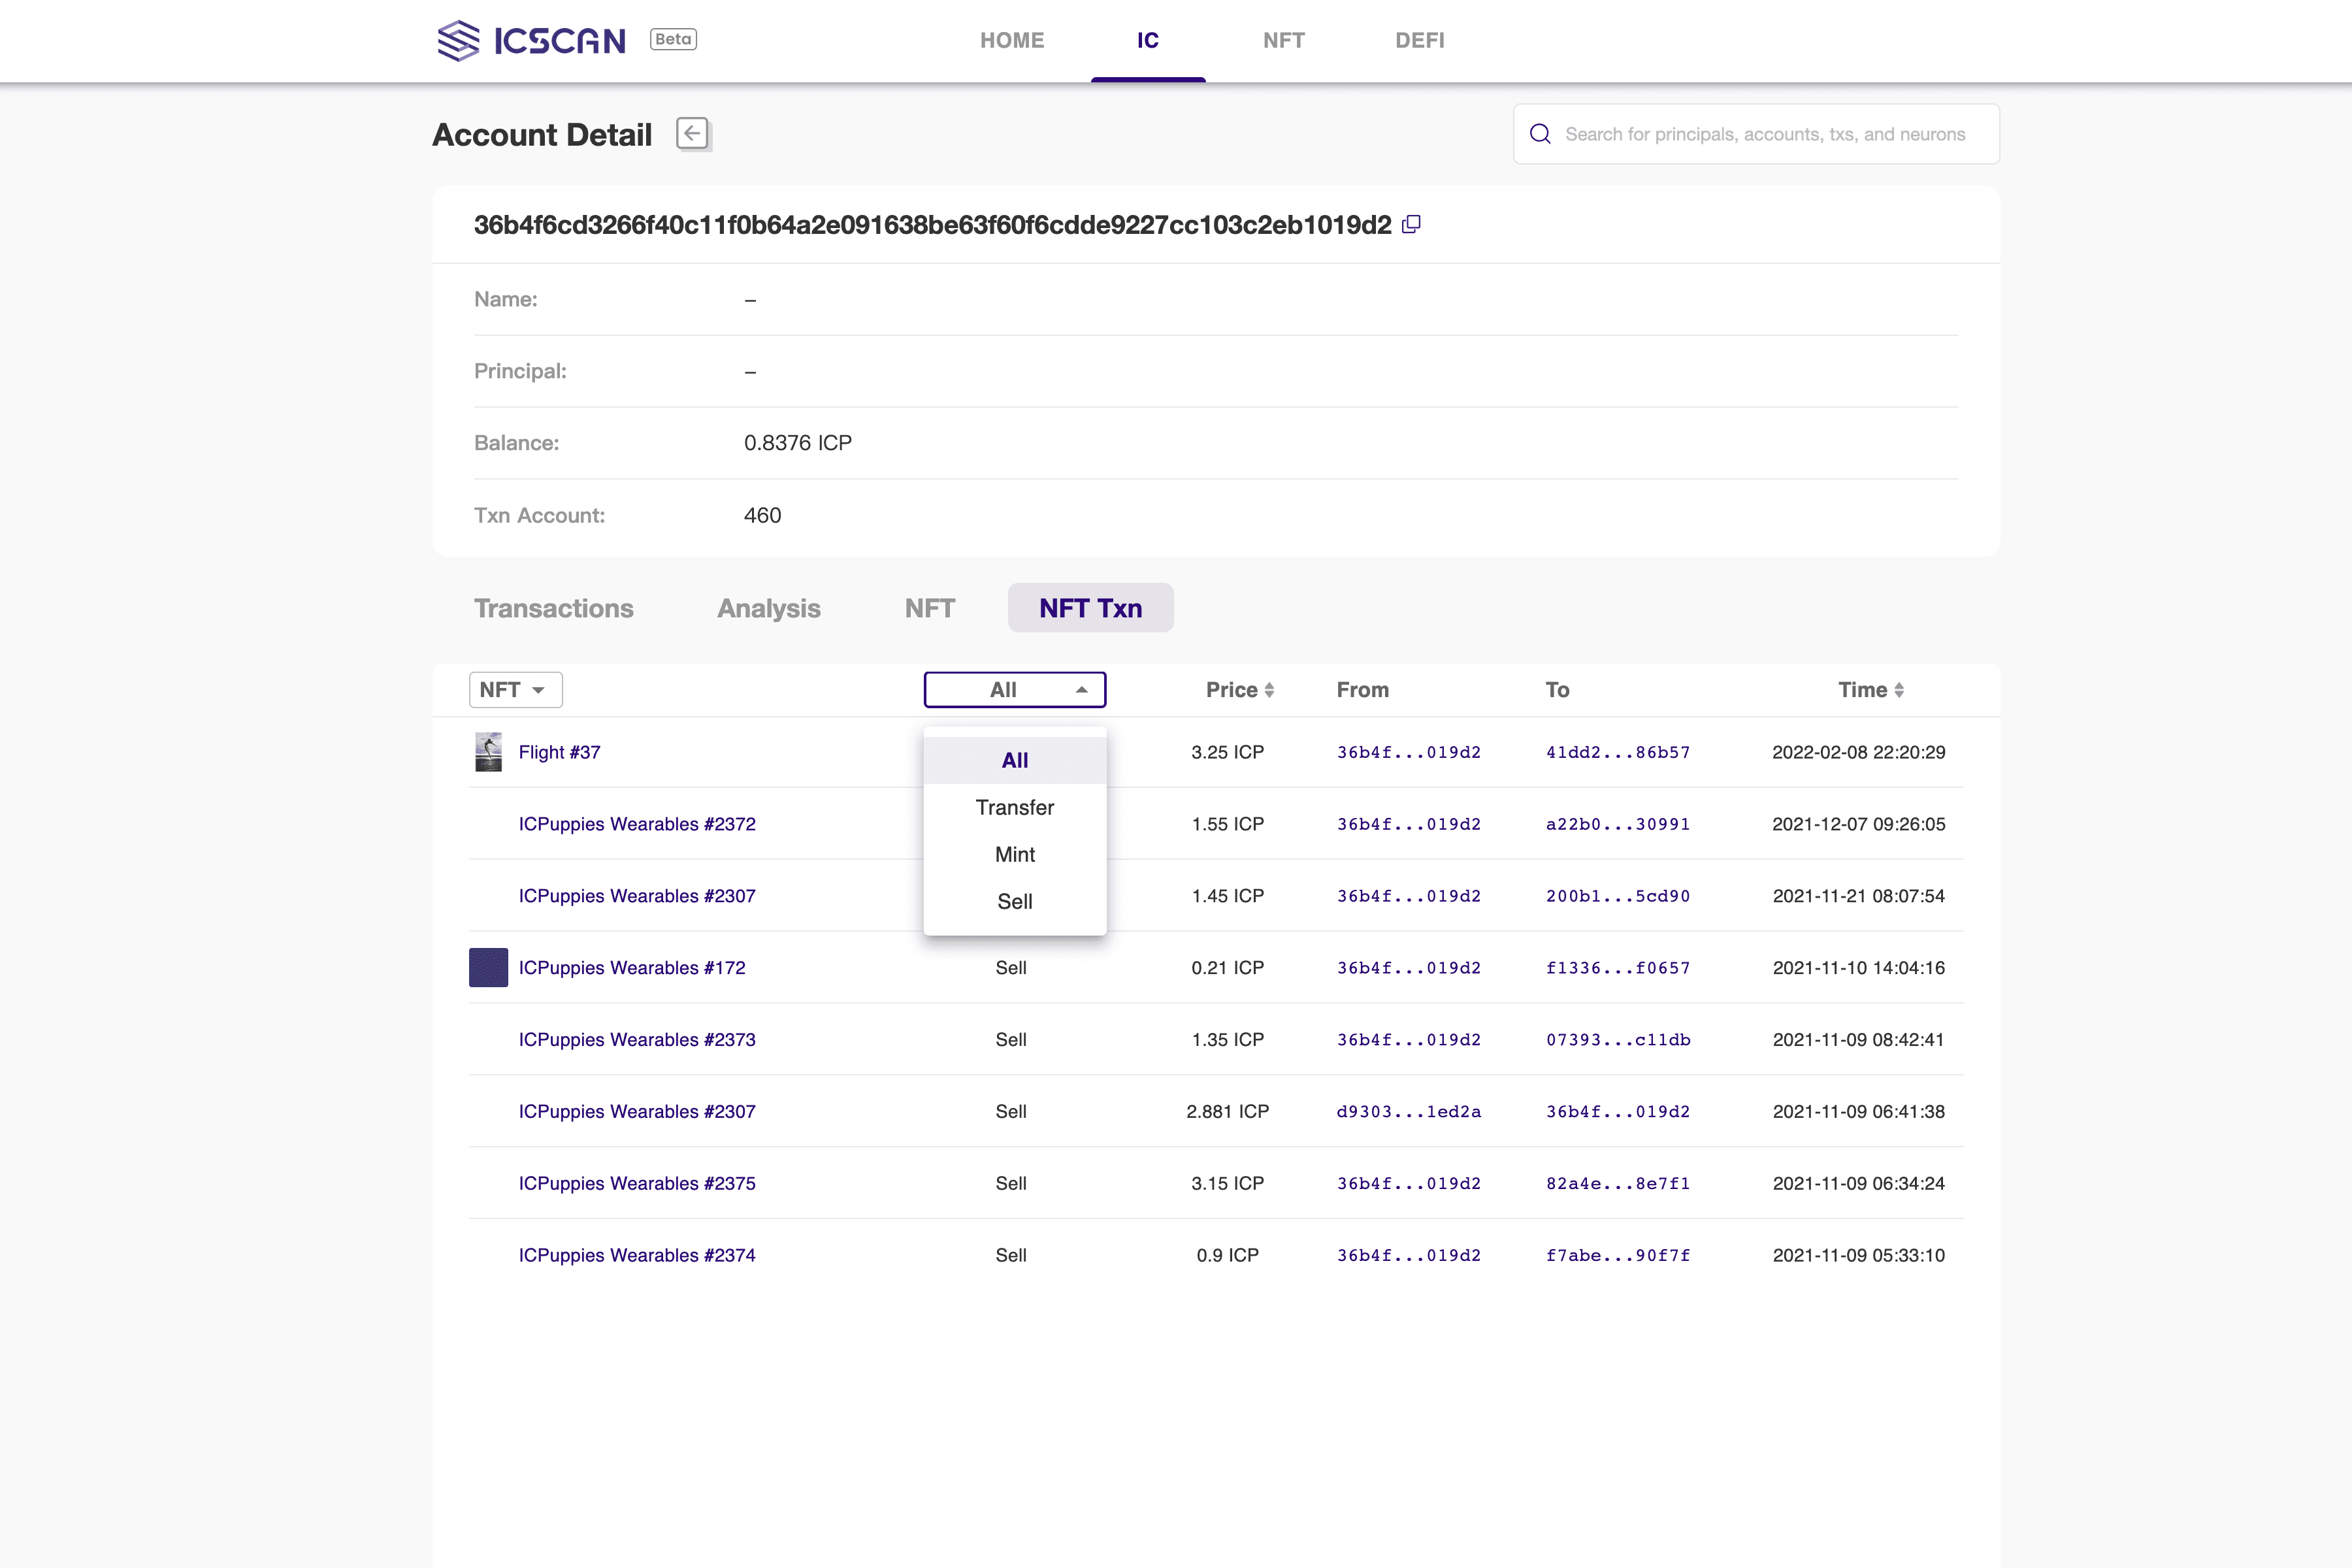Click the search magnifier icon
Screen dimensions: 2352x1568
[1540, 134]
